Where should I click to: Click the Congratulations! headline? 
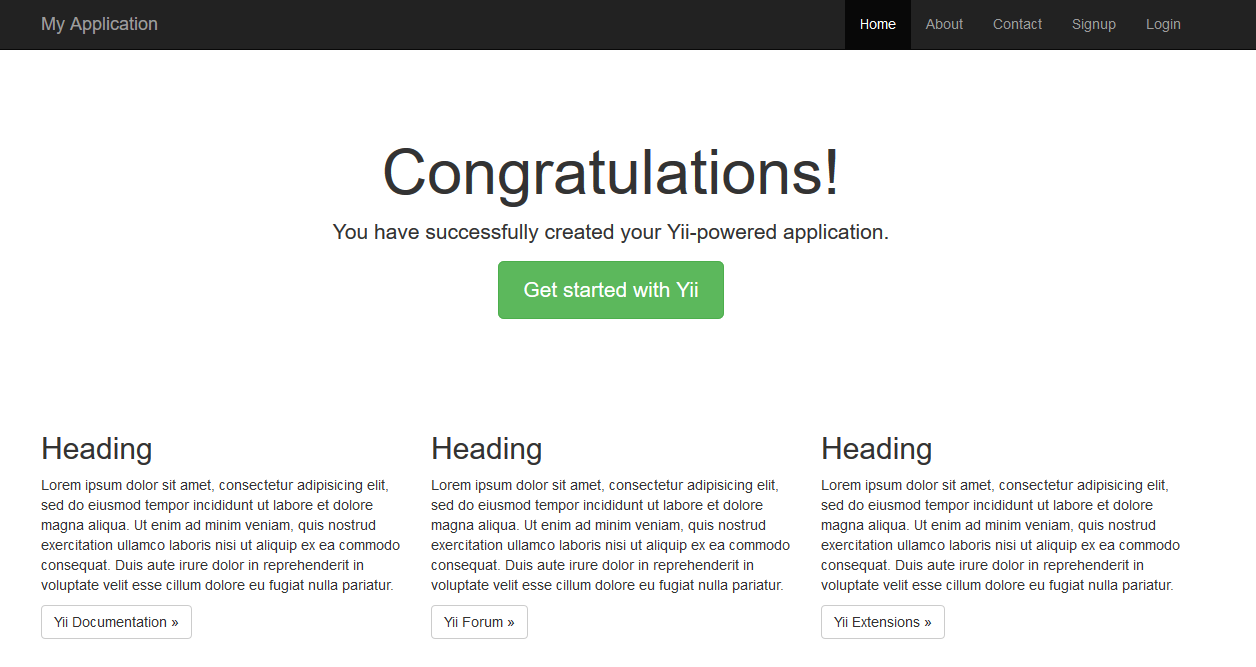611,173
